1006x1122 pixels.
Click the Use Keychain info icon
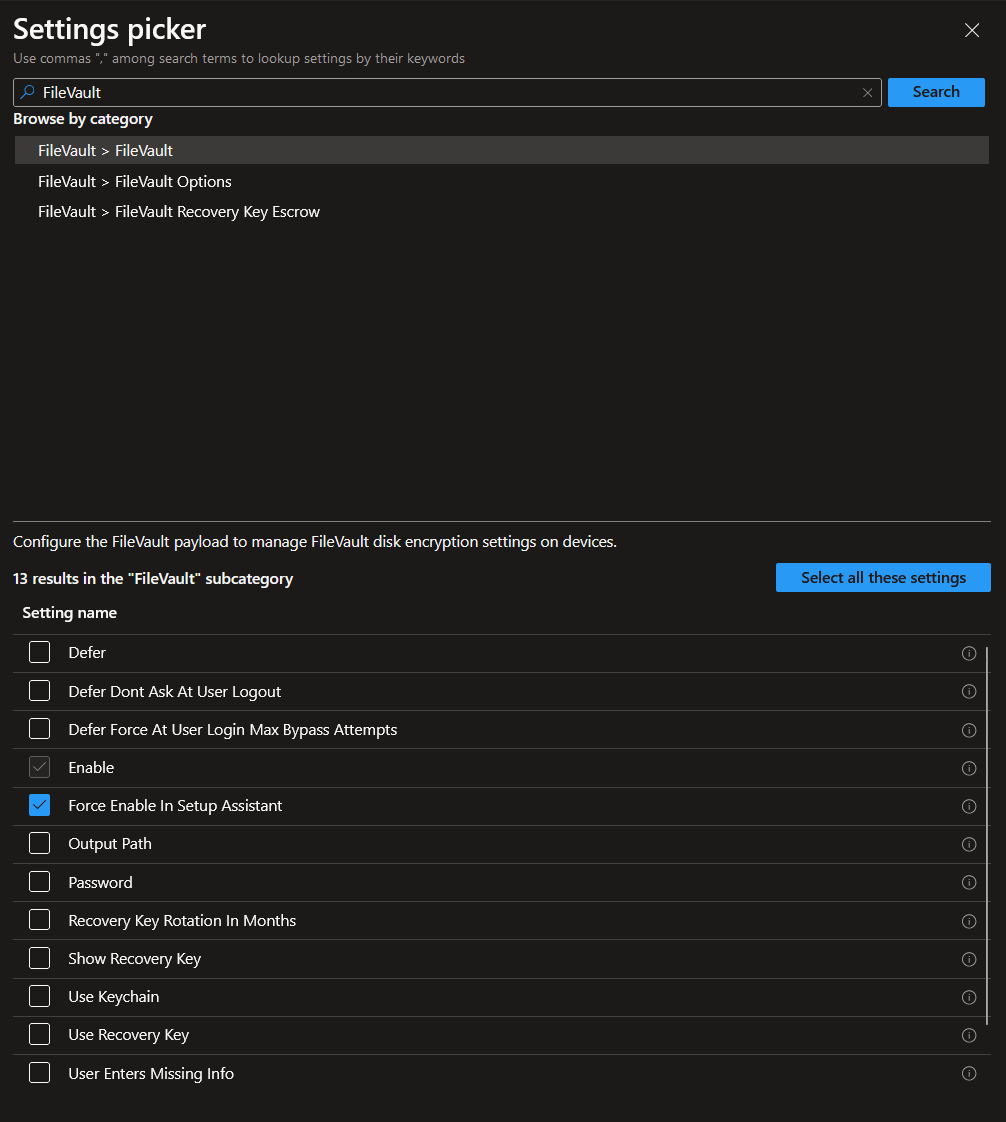(x=969, y=997)
